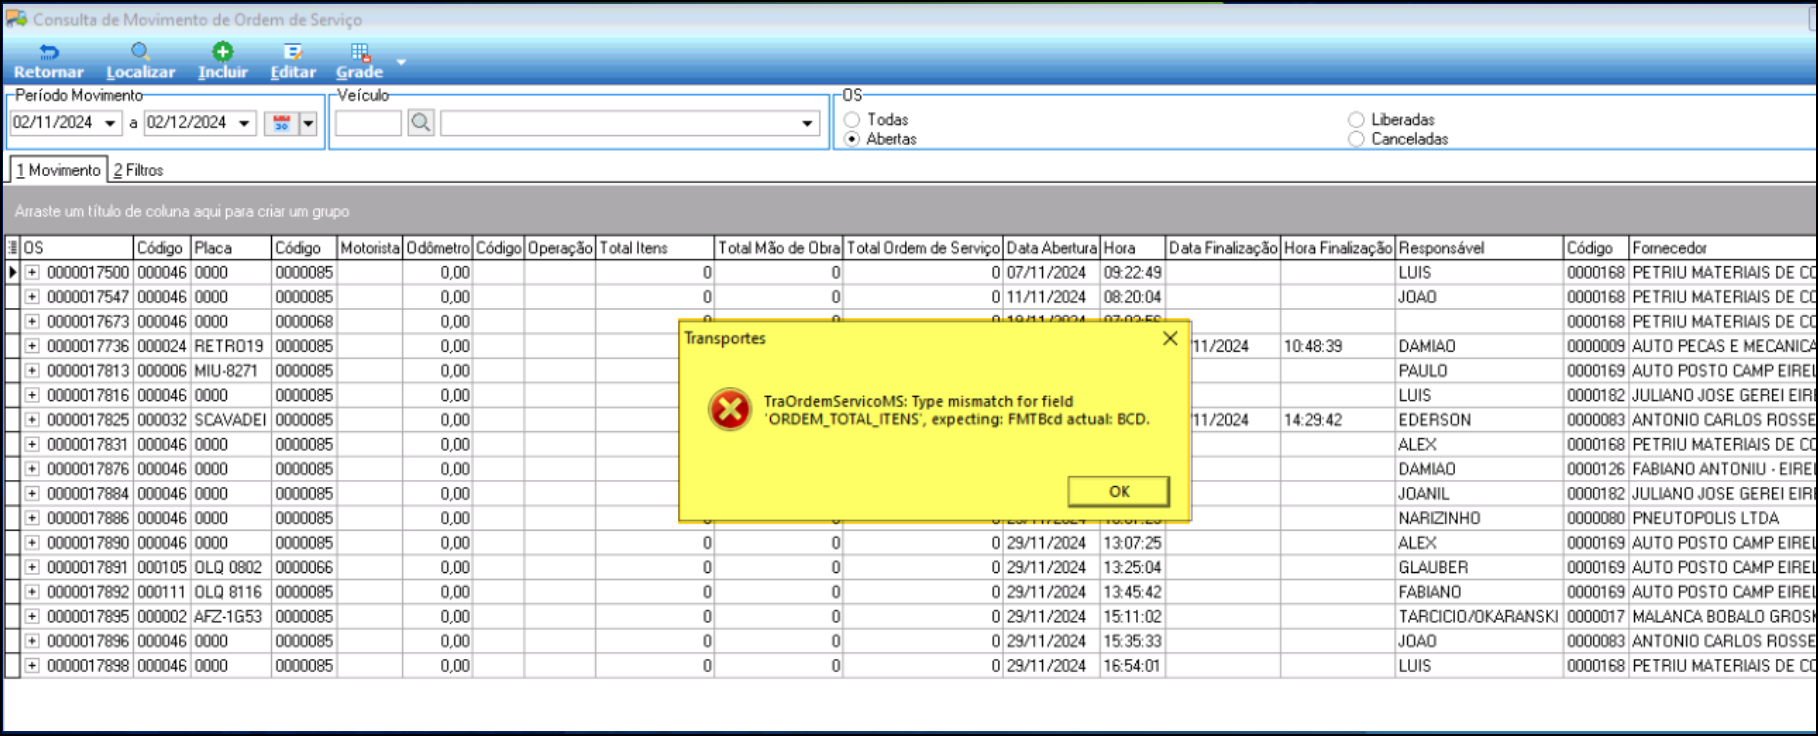Sort by the Total Itens column header
The image size is (1818, 736).
(x=655, y=248)
